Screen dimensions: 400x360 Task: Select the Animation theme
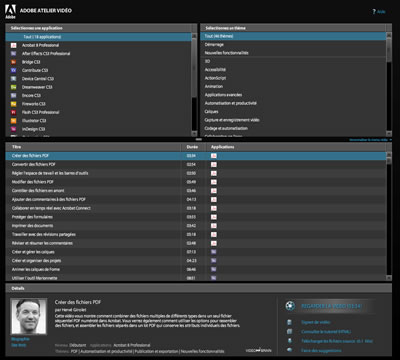(x=293, y=86)
